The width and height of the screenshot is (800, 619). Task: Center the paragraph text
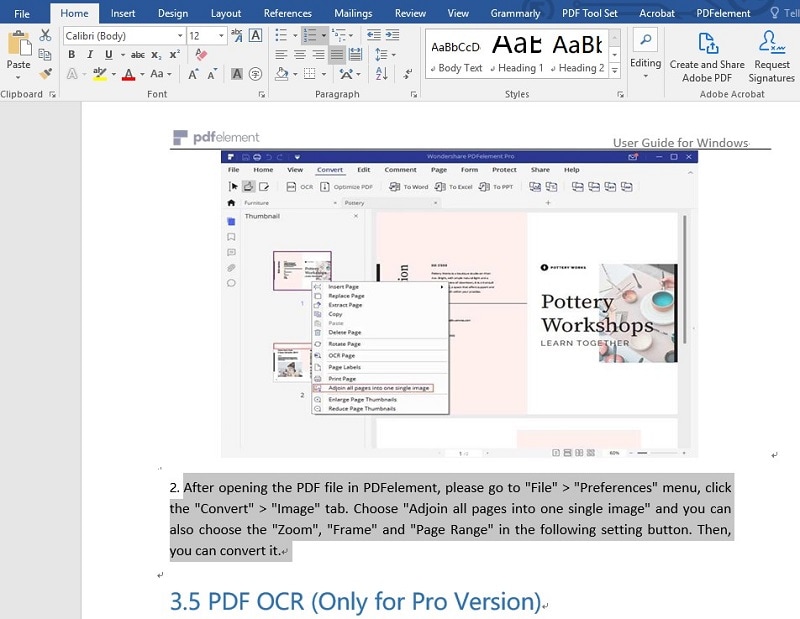pos(300,55)
